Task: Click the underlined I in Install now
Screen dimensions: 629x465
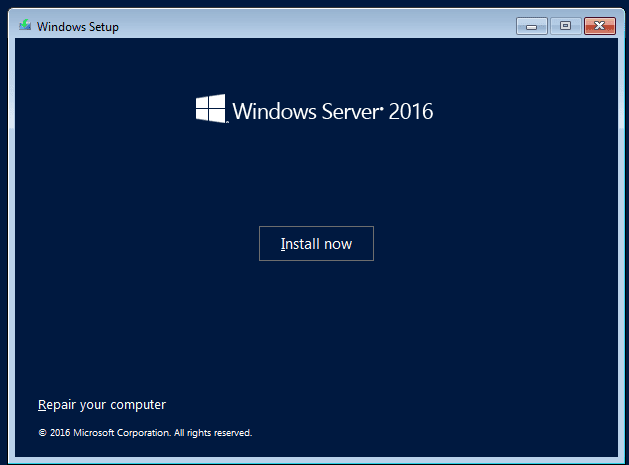Action: 283,244
